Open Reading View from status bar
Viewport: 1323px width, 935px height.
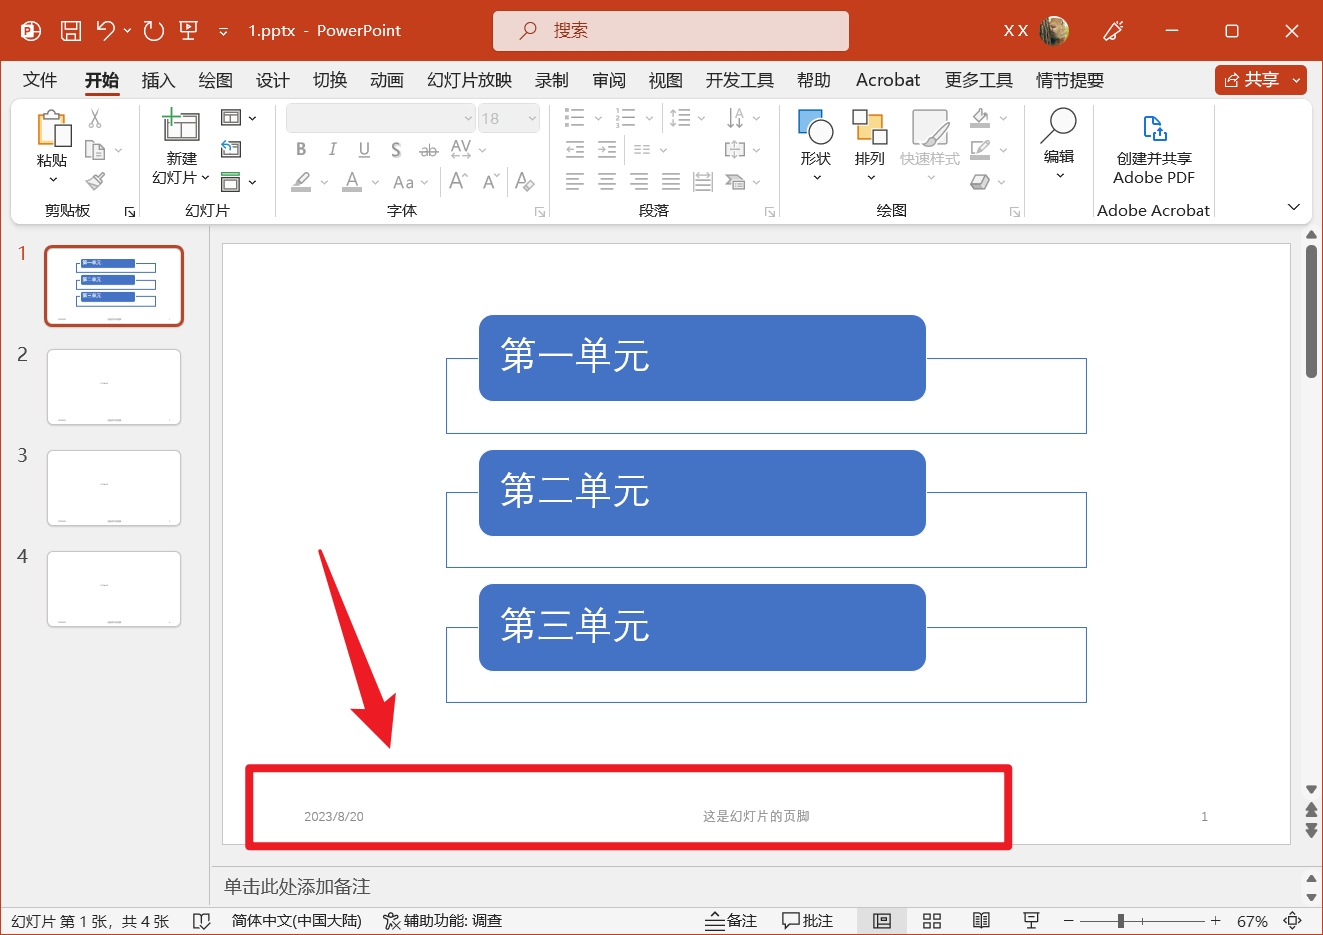(981, 921)
